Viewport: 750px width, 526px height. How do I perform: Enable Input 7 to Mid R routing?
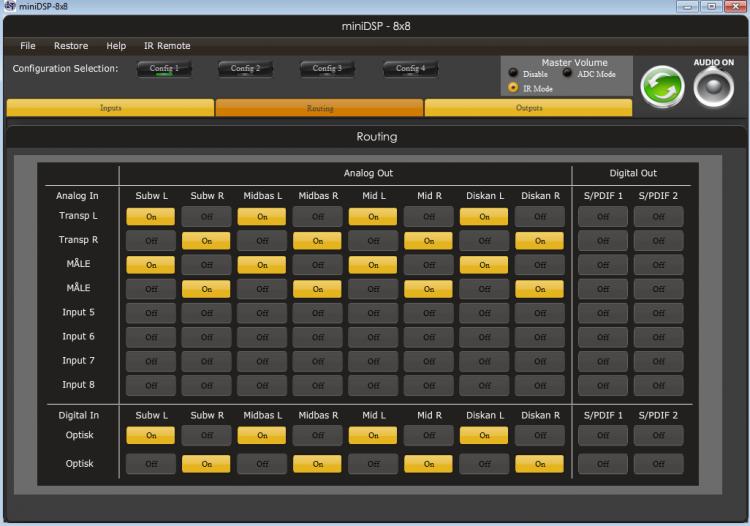click(x=428, y=362)
